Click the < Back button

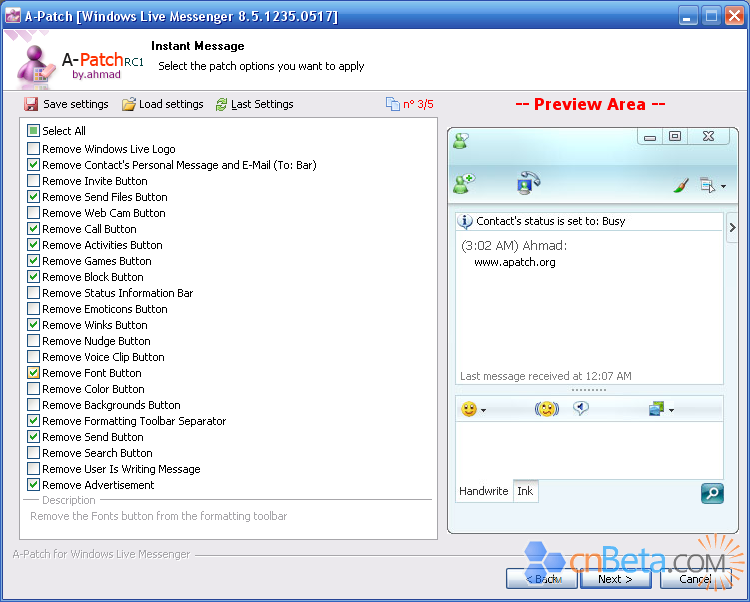pos(542,579)
